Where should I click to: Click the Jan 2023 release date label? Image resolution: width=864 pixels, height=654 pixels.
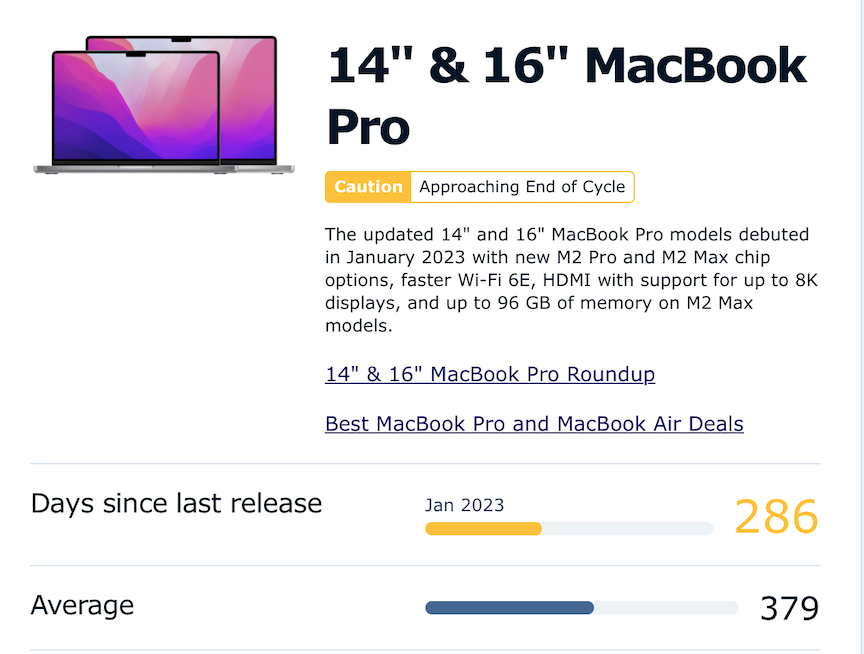(465, 505)
